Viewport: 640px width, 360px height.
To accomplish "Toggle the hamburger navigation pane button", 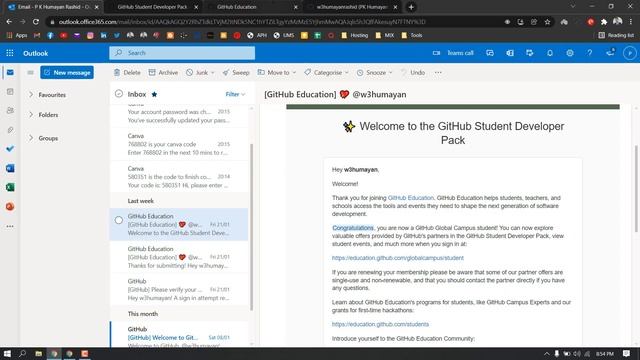I will click(x=30, y=73).
